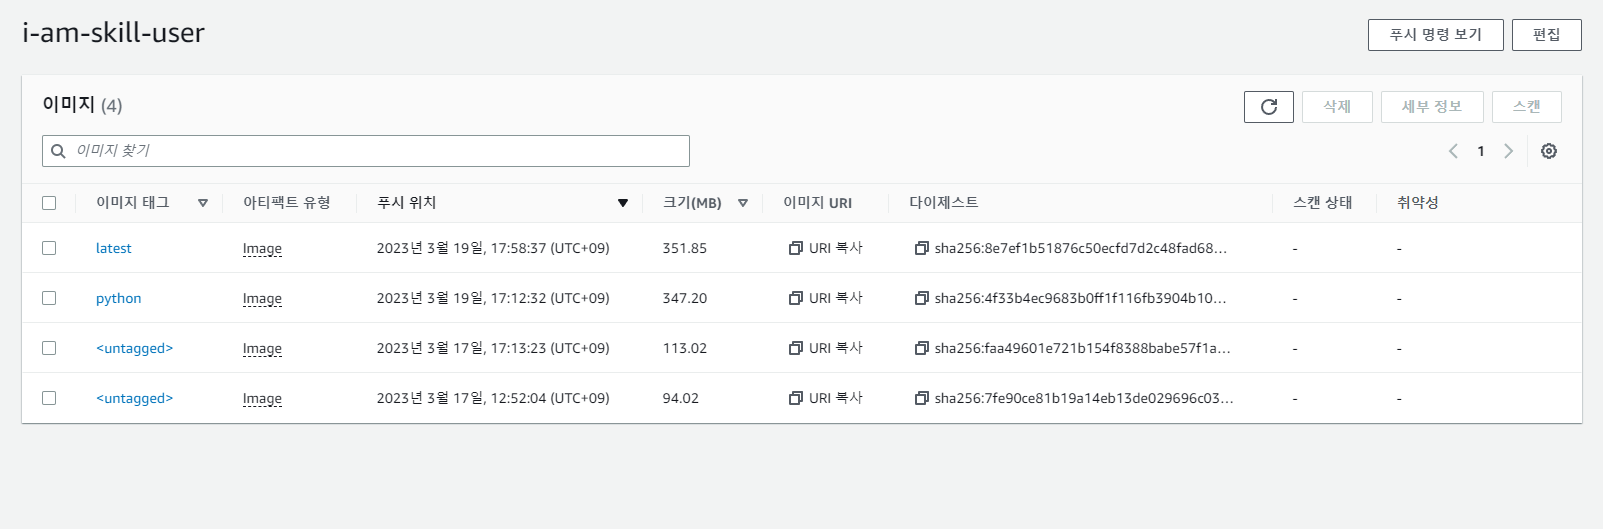The width and height of the screenshot is (1603, 529).
Task: Select checkbox for untagged 12:52:04 image
Action: point(49,398)
